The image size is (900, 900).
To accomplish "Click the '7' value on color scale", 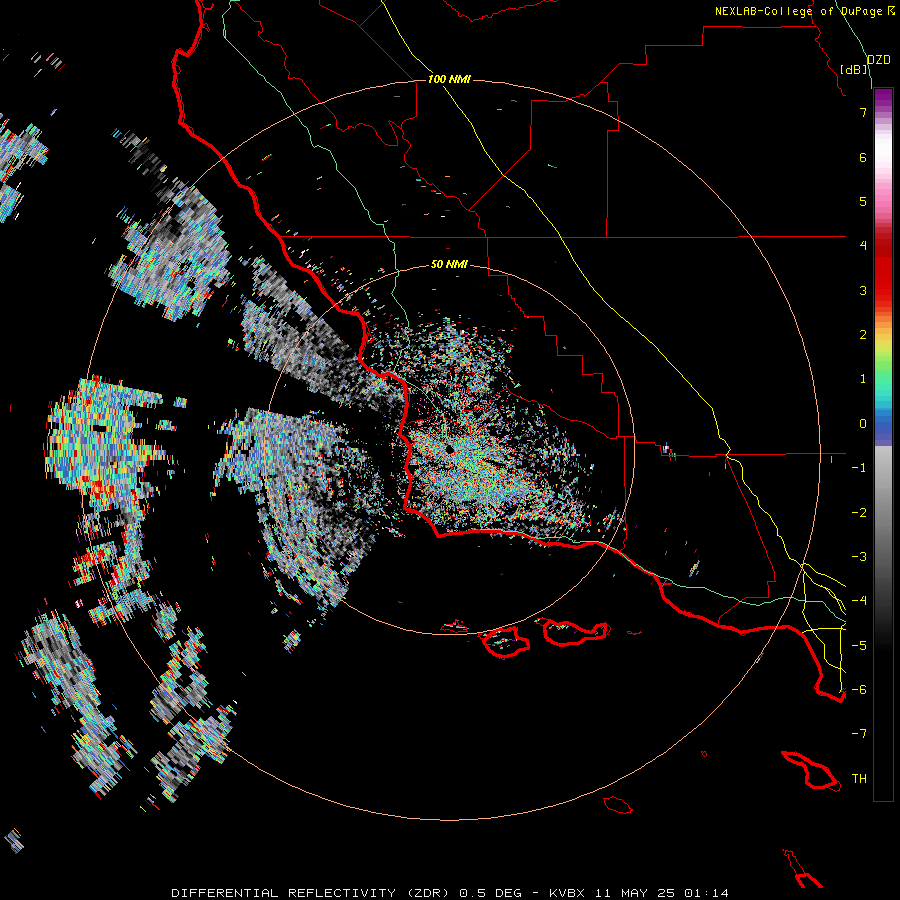I will pos(863,112).
